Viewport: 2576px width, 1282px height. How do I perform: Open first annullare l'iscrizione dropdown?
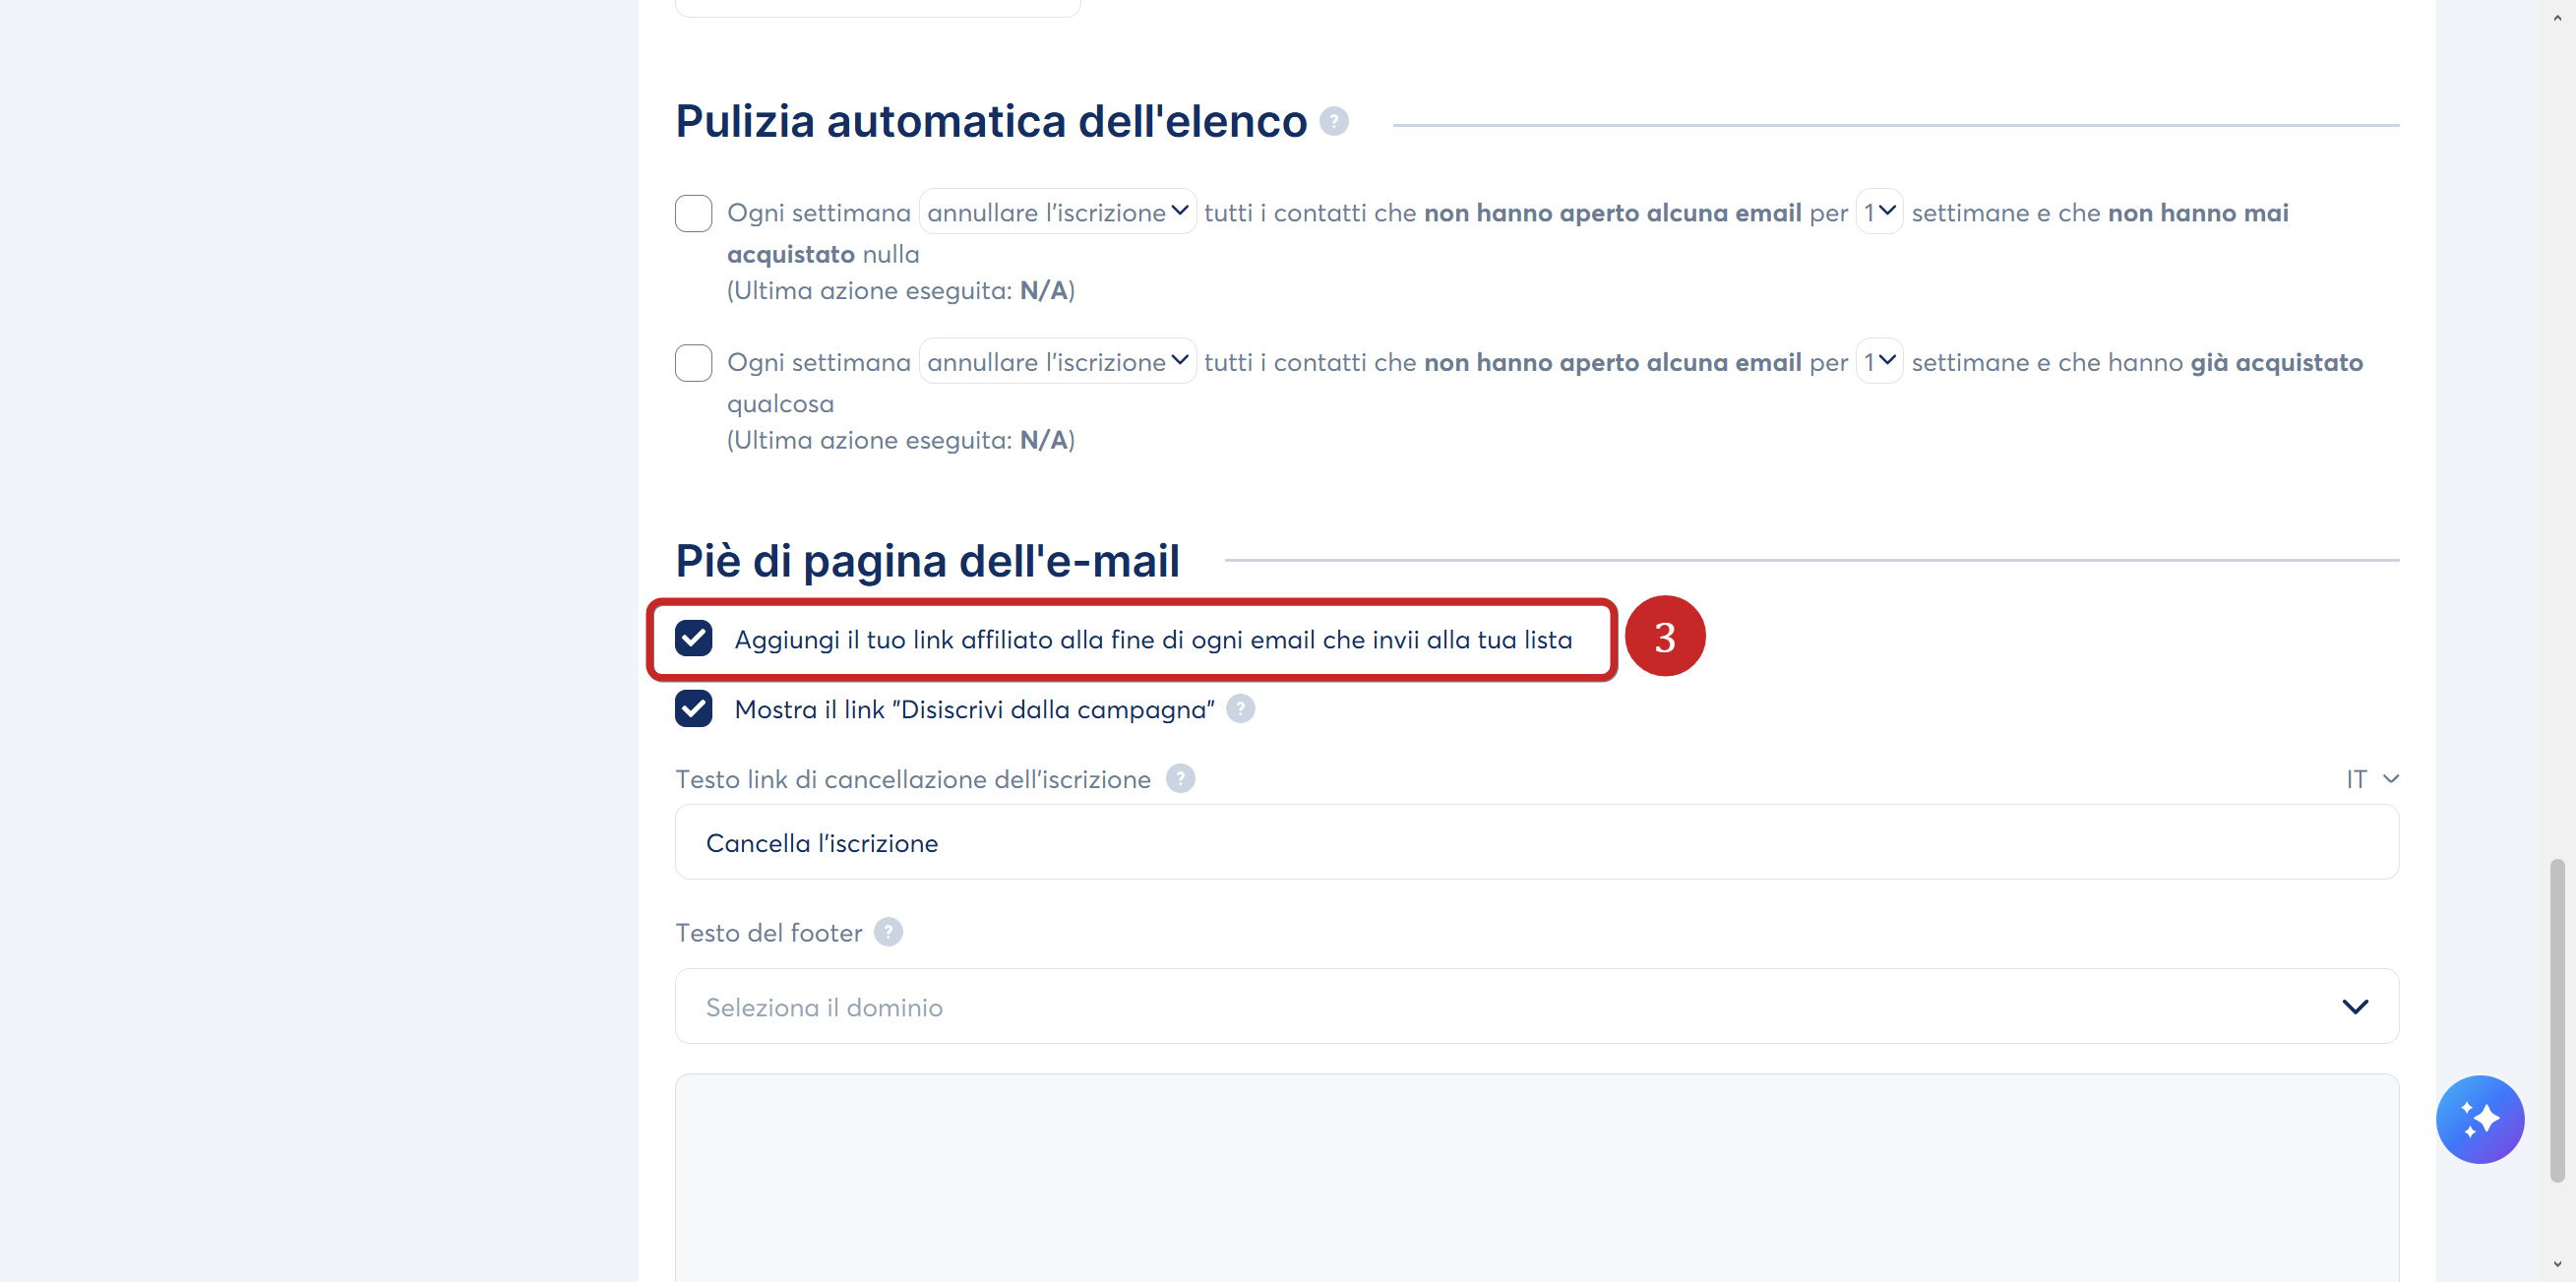(1057, 211)
